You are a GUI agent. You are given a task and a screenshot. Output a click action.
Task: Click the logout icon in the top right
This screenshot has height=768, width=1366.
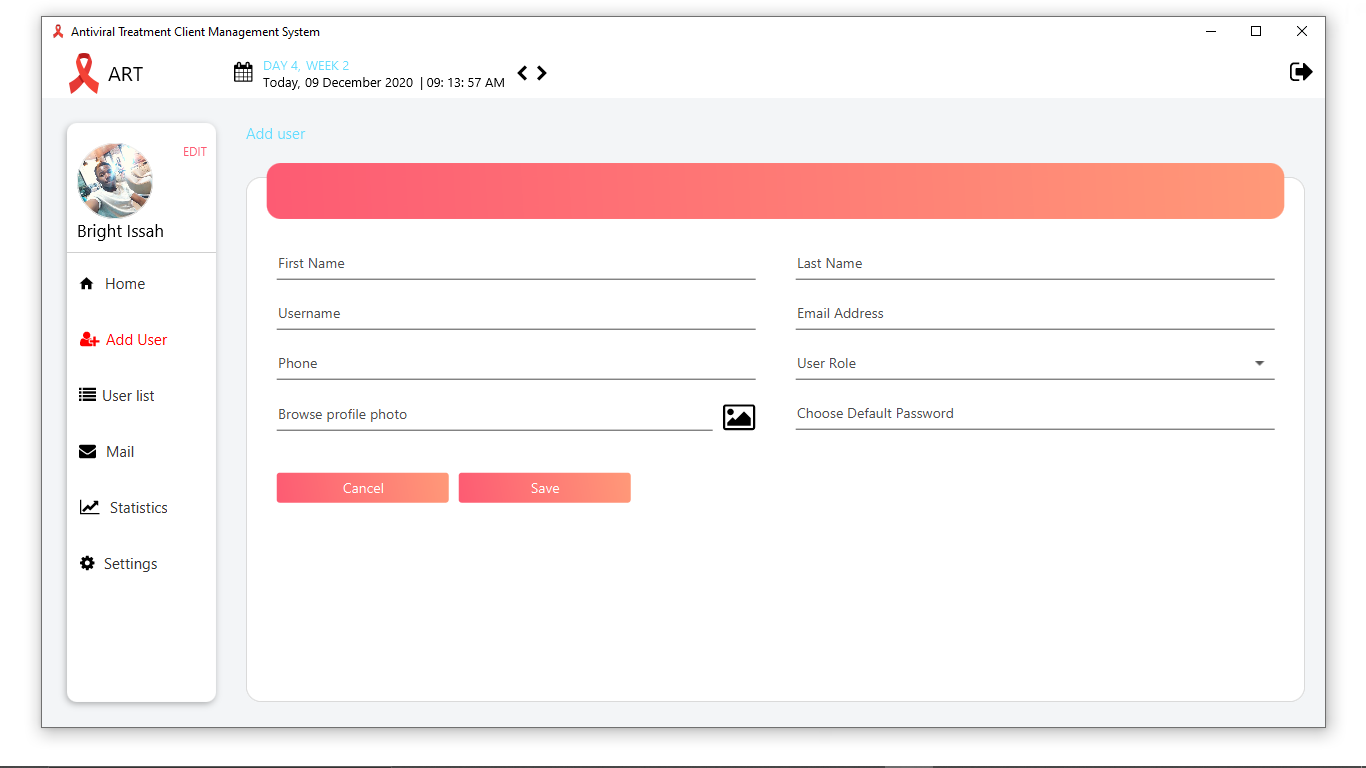coord(1301,71)
